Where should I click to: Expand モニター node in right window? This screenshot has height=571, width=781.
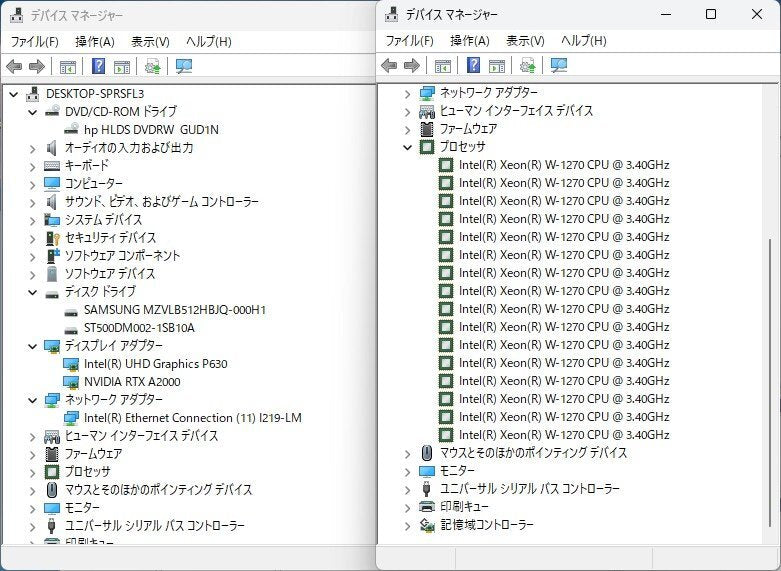click(x=408, y=471)
